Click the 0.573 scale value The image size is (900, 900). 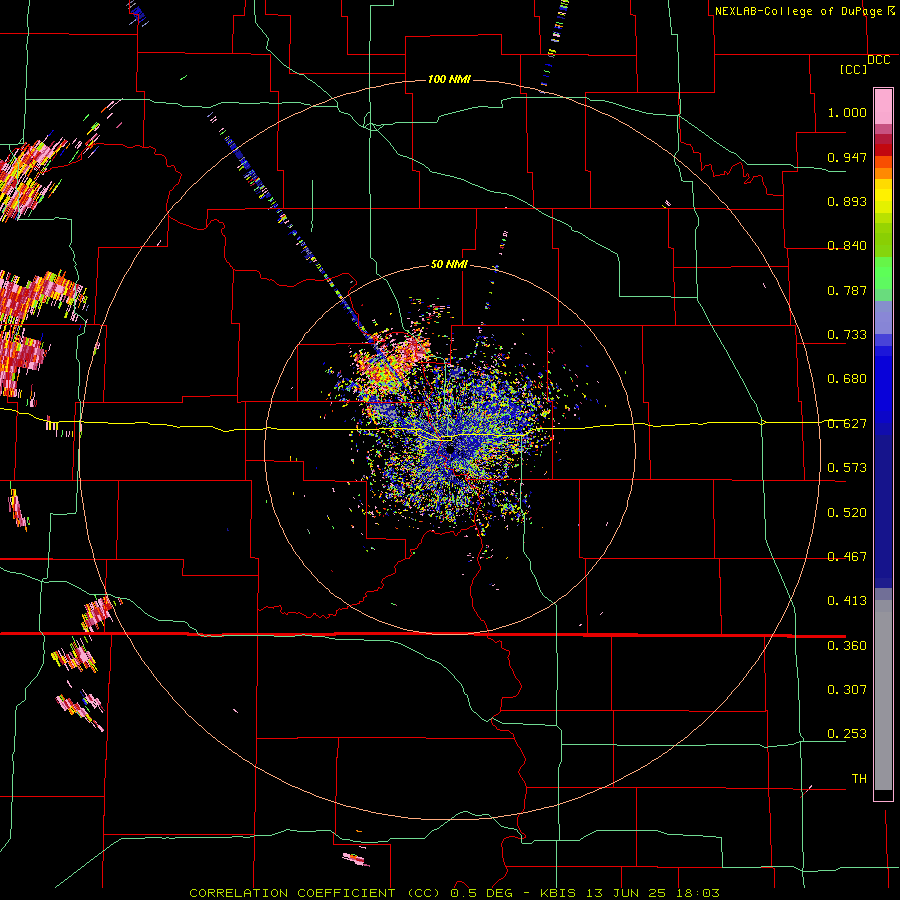click(x=847, y=467)
